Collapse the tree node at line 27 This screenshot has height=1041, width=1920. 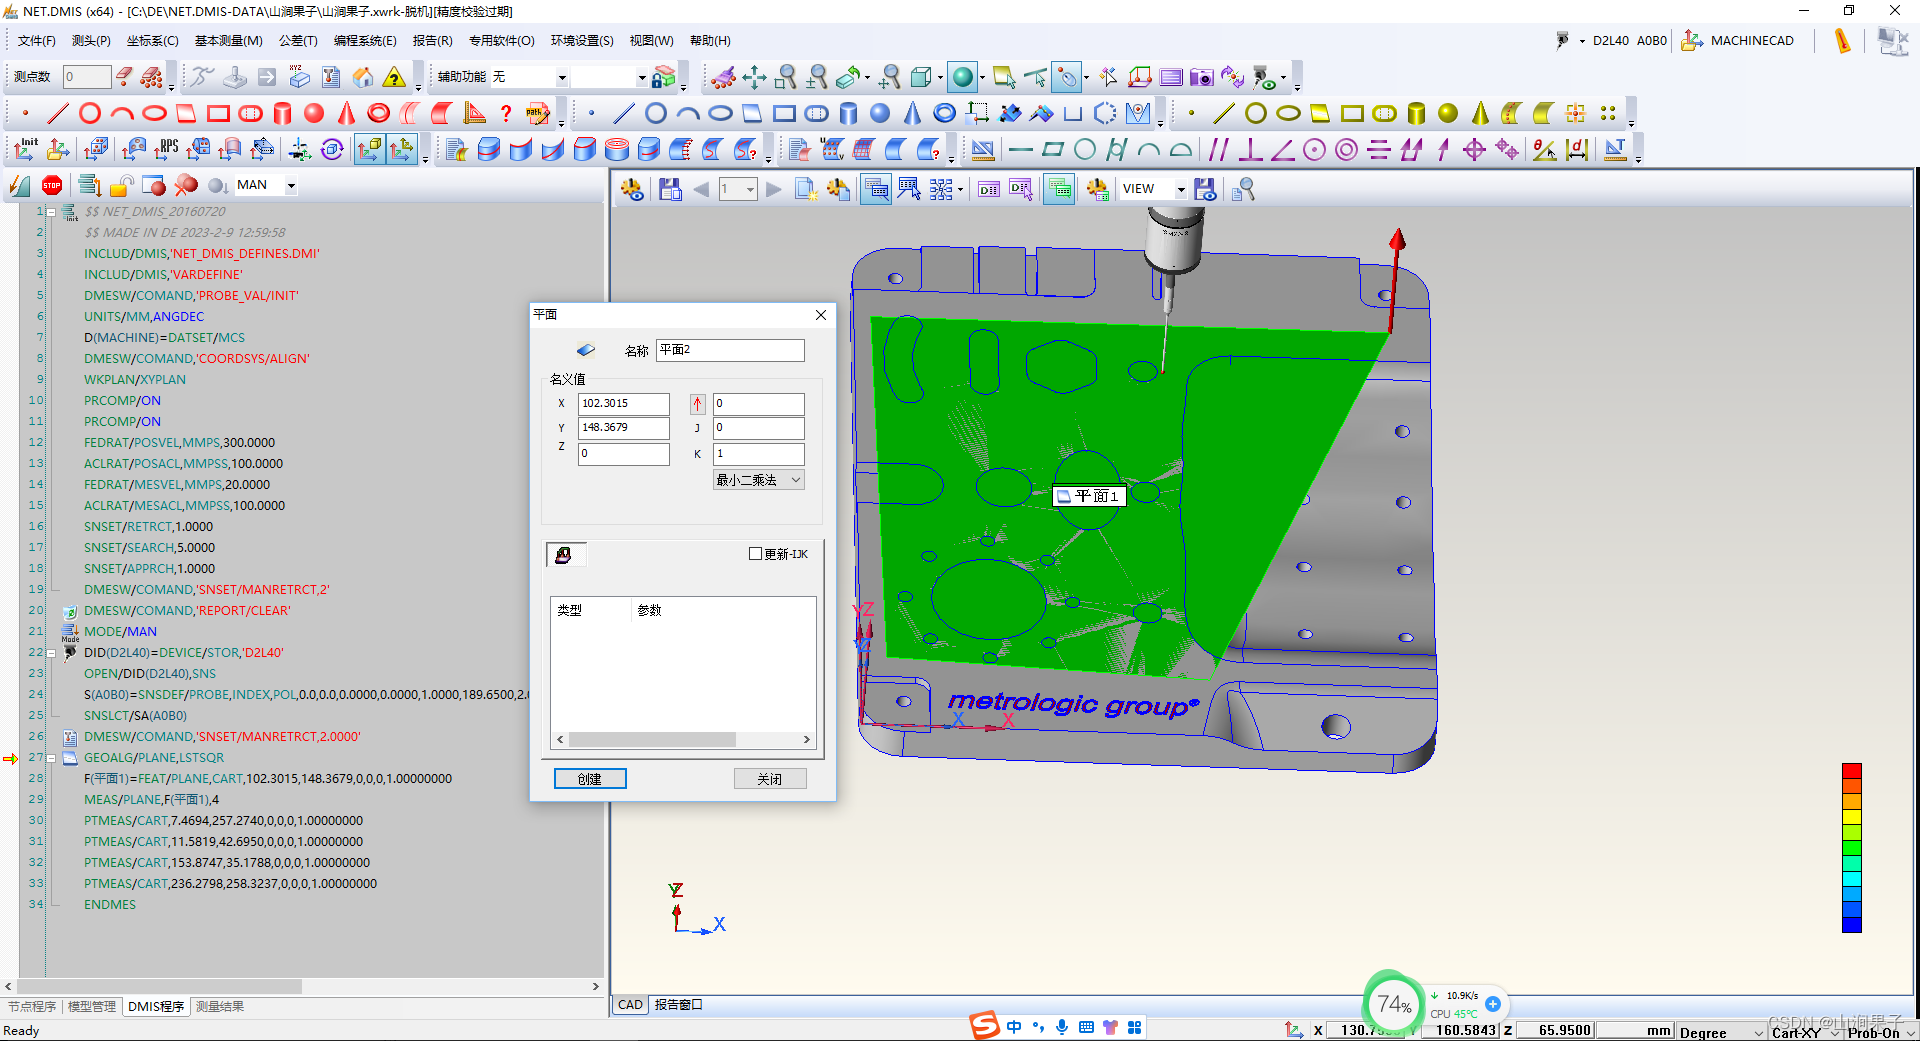[51, 758]
